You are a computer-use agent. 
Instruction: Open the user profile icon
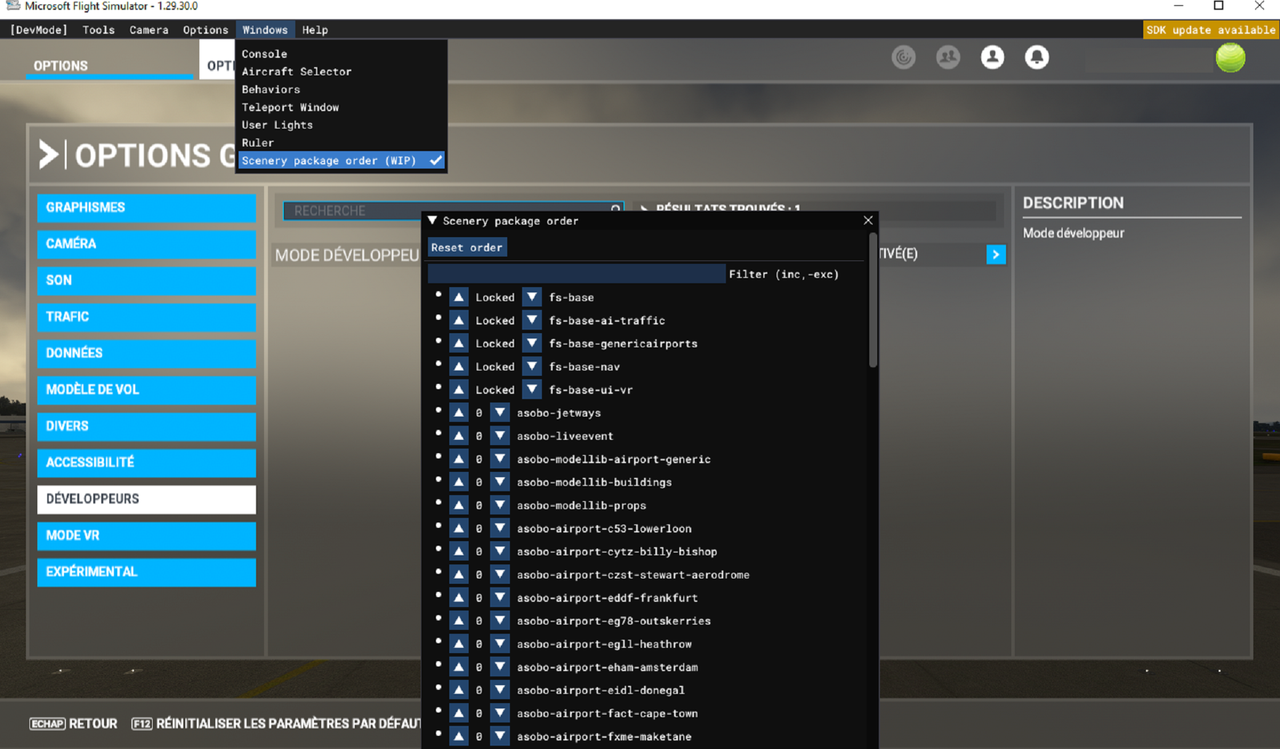click(992, 57)
